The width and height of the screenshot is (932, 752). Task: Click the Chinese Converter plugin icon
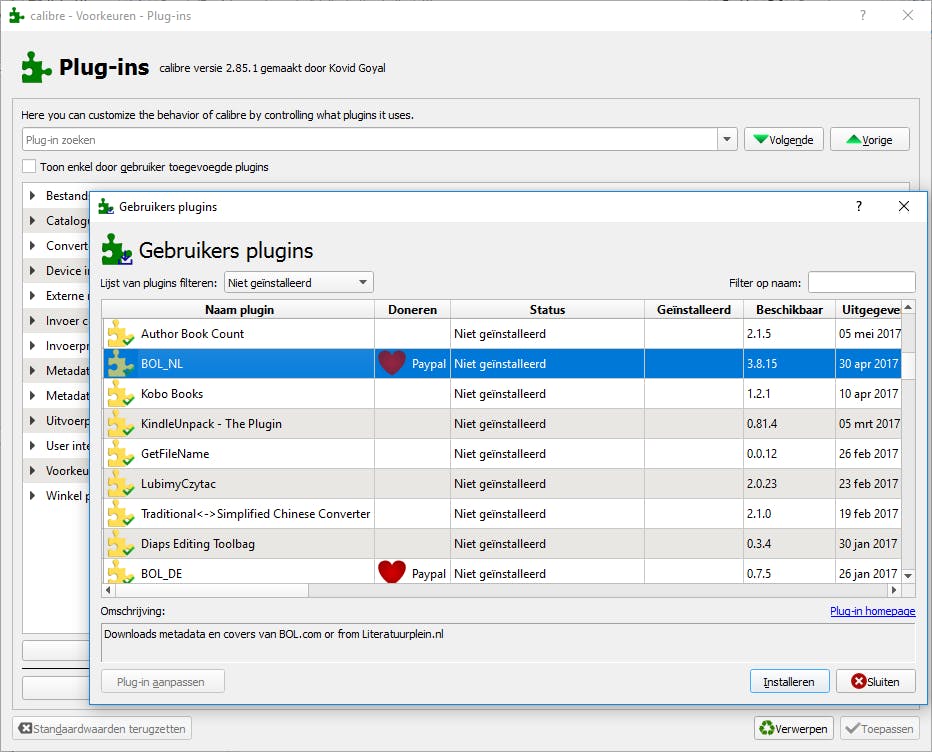121,514
